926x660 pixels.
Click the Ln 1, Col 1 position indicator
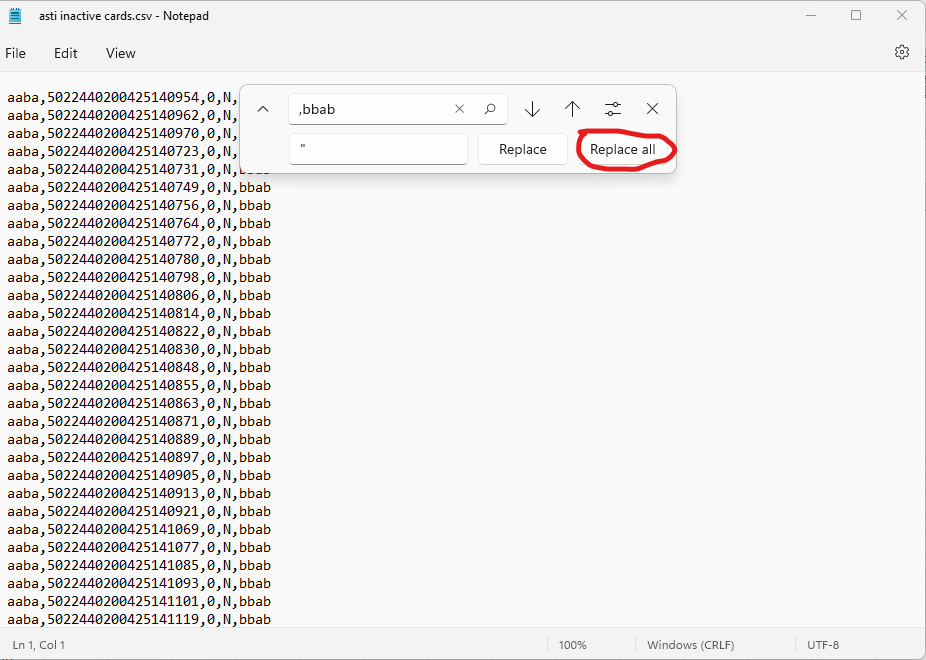tap(38, 644)
